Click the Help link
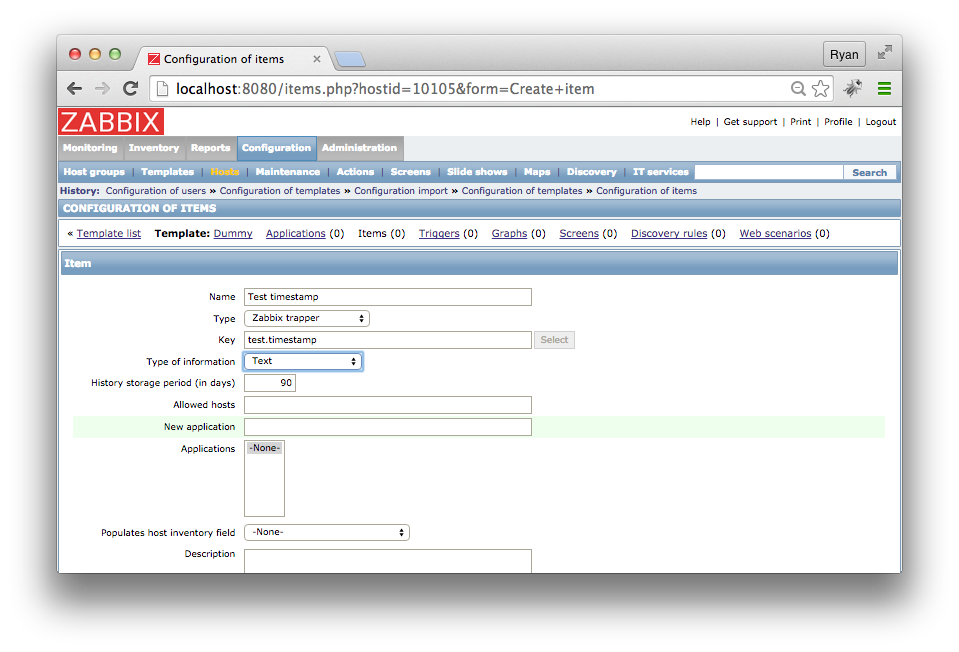Image resolution: width=959 pixels, height=652 pixels. click(x=700, y=122)
